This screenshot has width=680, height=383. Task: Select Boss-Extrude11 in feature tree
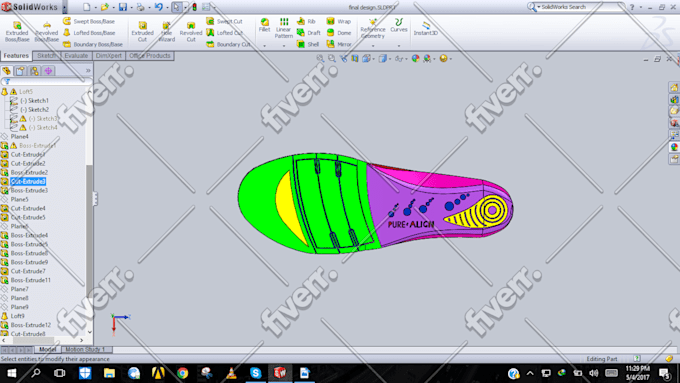30,280
